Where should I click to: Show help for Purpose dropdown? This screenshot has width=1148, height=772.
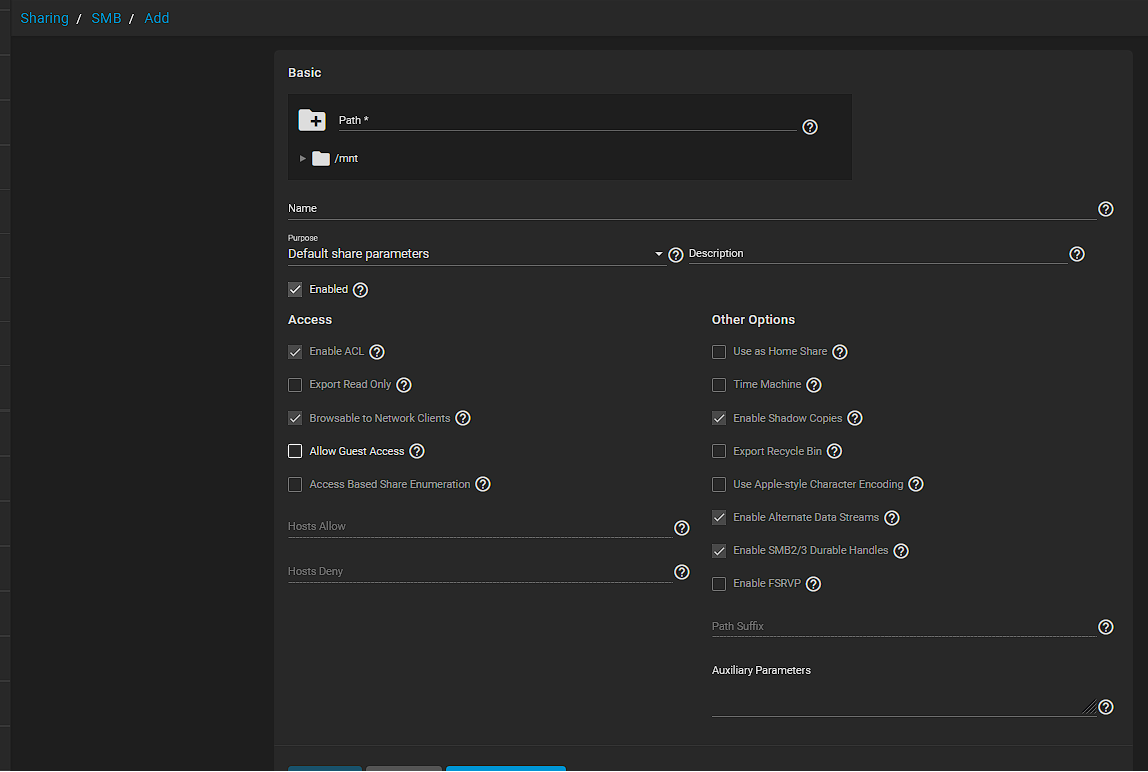676,254
